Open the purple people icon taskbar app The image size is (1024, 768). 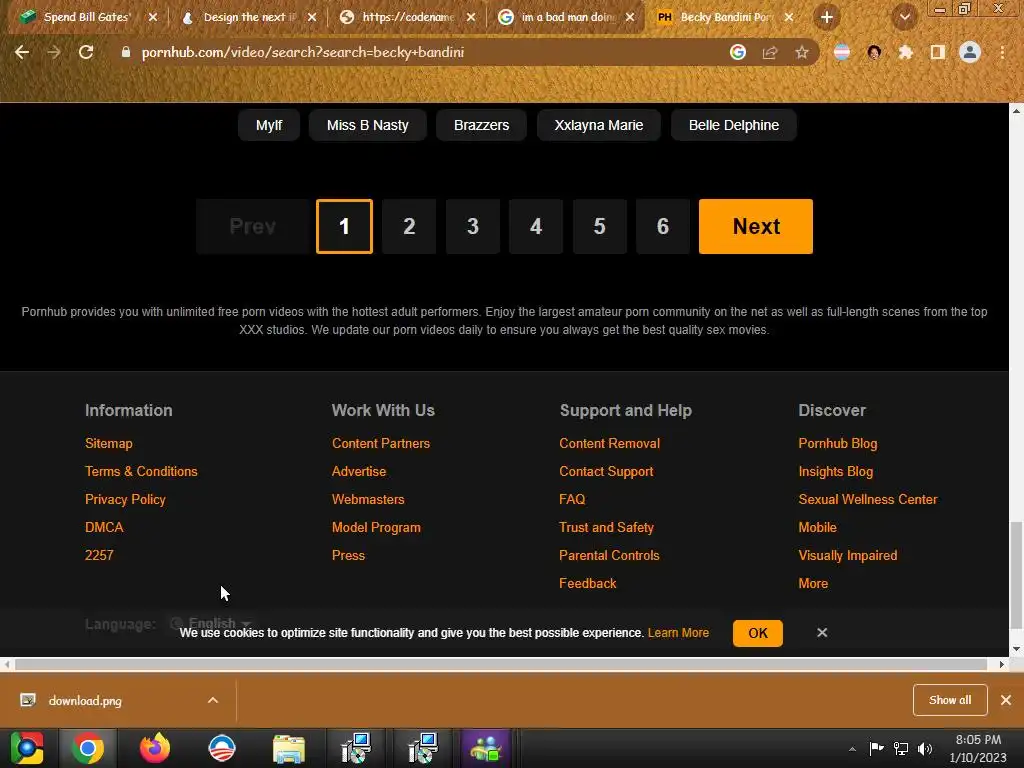click(486, 748)
